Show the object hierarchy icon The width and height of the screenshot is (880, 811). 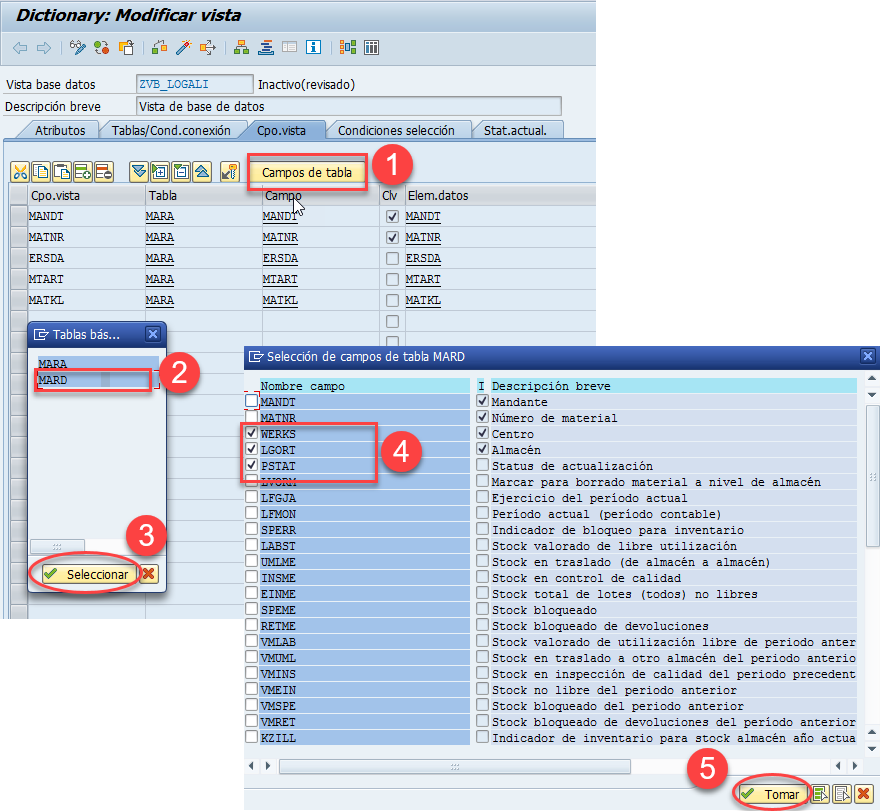click(x=241, y=48)
